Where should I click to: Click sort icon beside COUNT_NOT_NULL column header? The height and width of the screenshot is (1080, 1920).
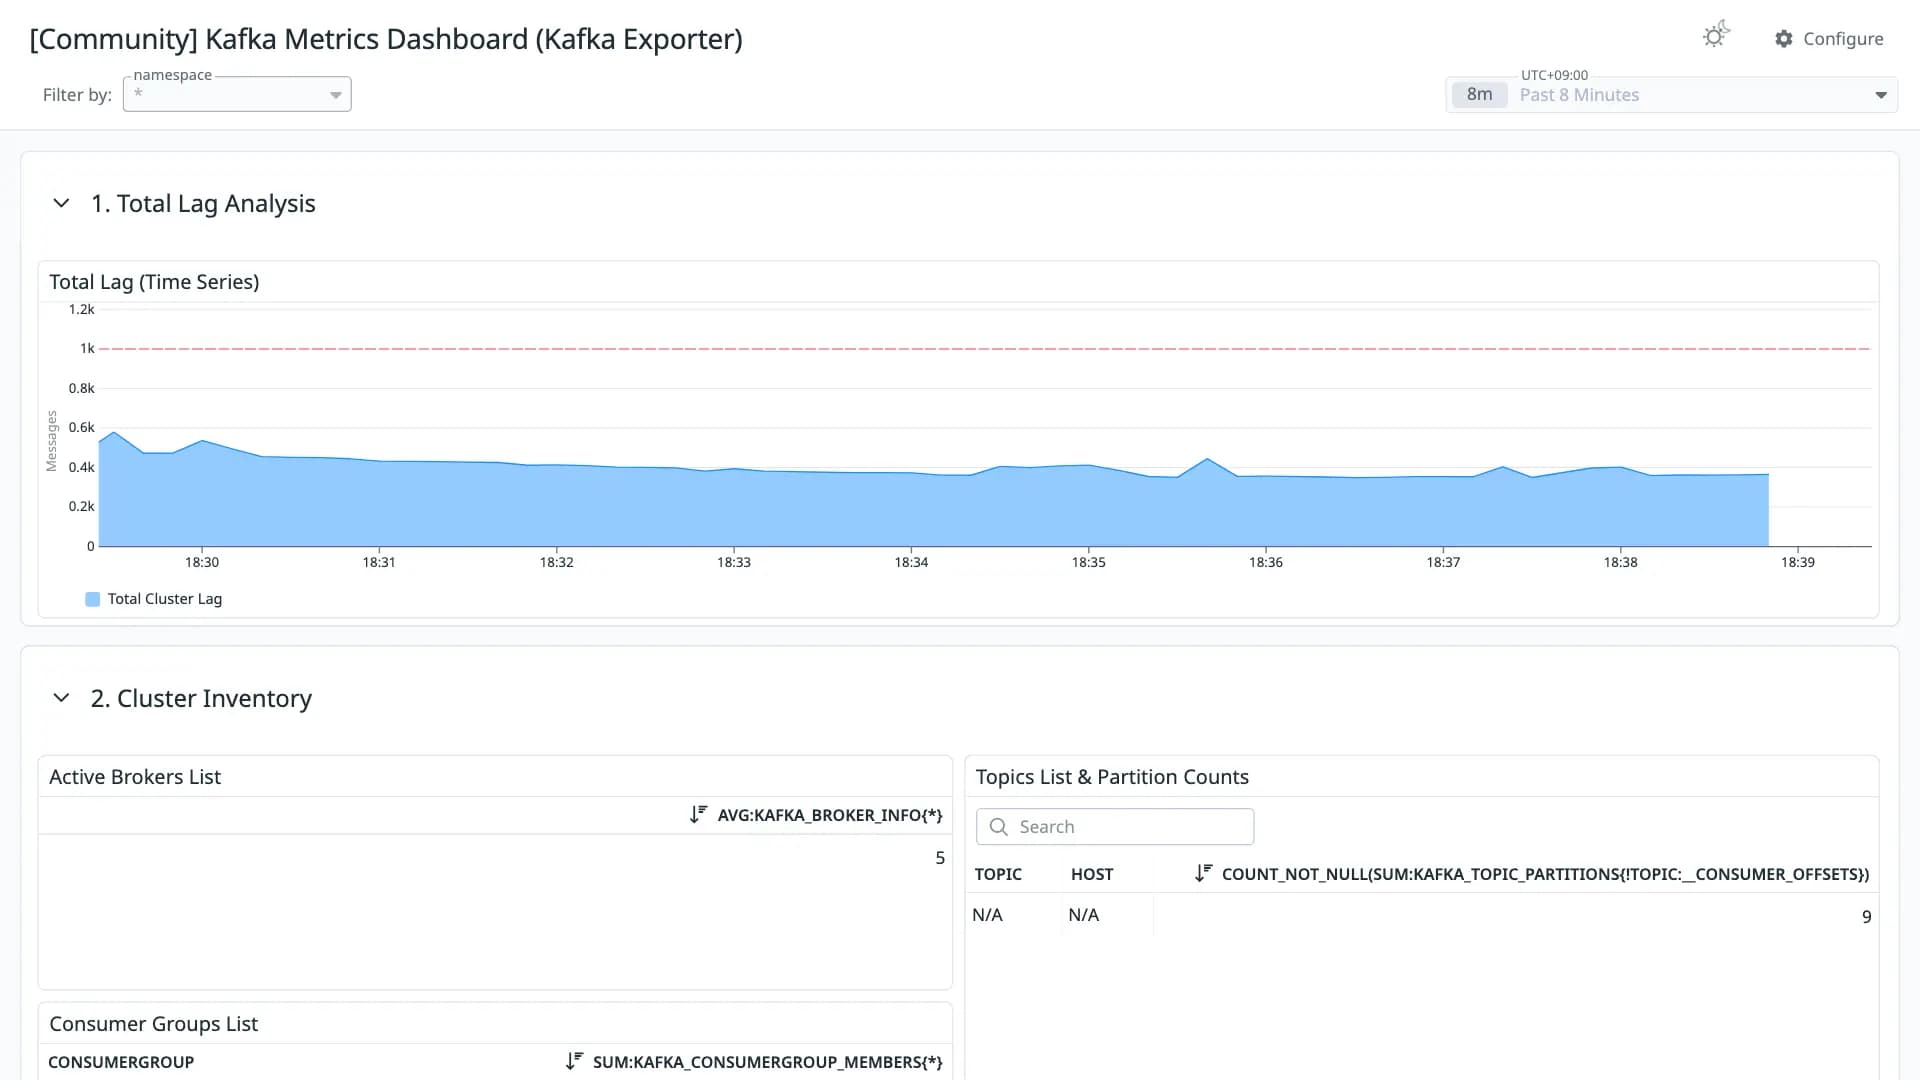(1203, 873)
